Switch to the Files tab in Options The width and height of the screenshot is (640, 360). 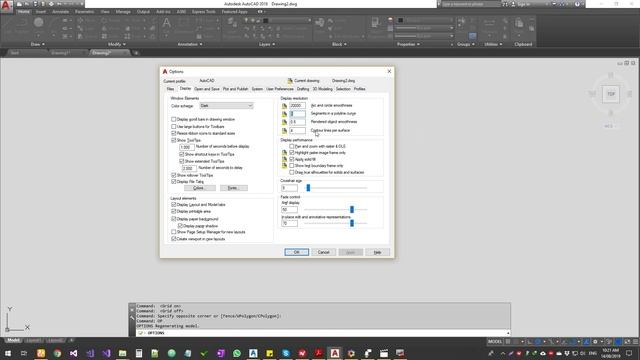tap(171, 89)
